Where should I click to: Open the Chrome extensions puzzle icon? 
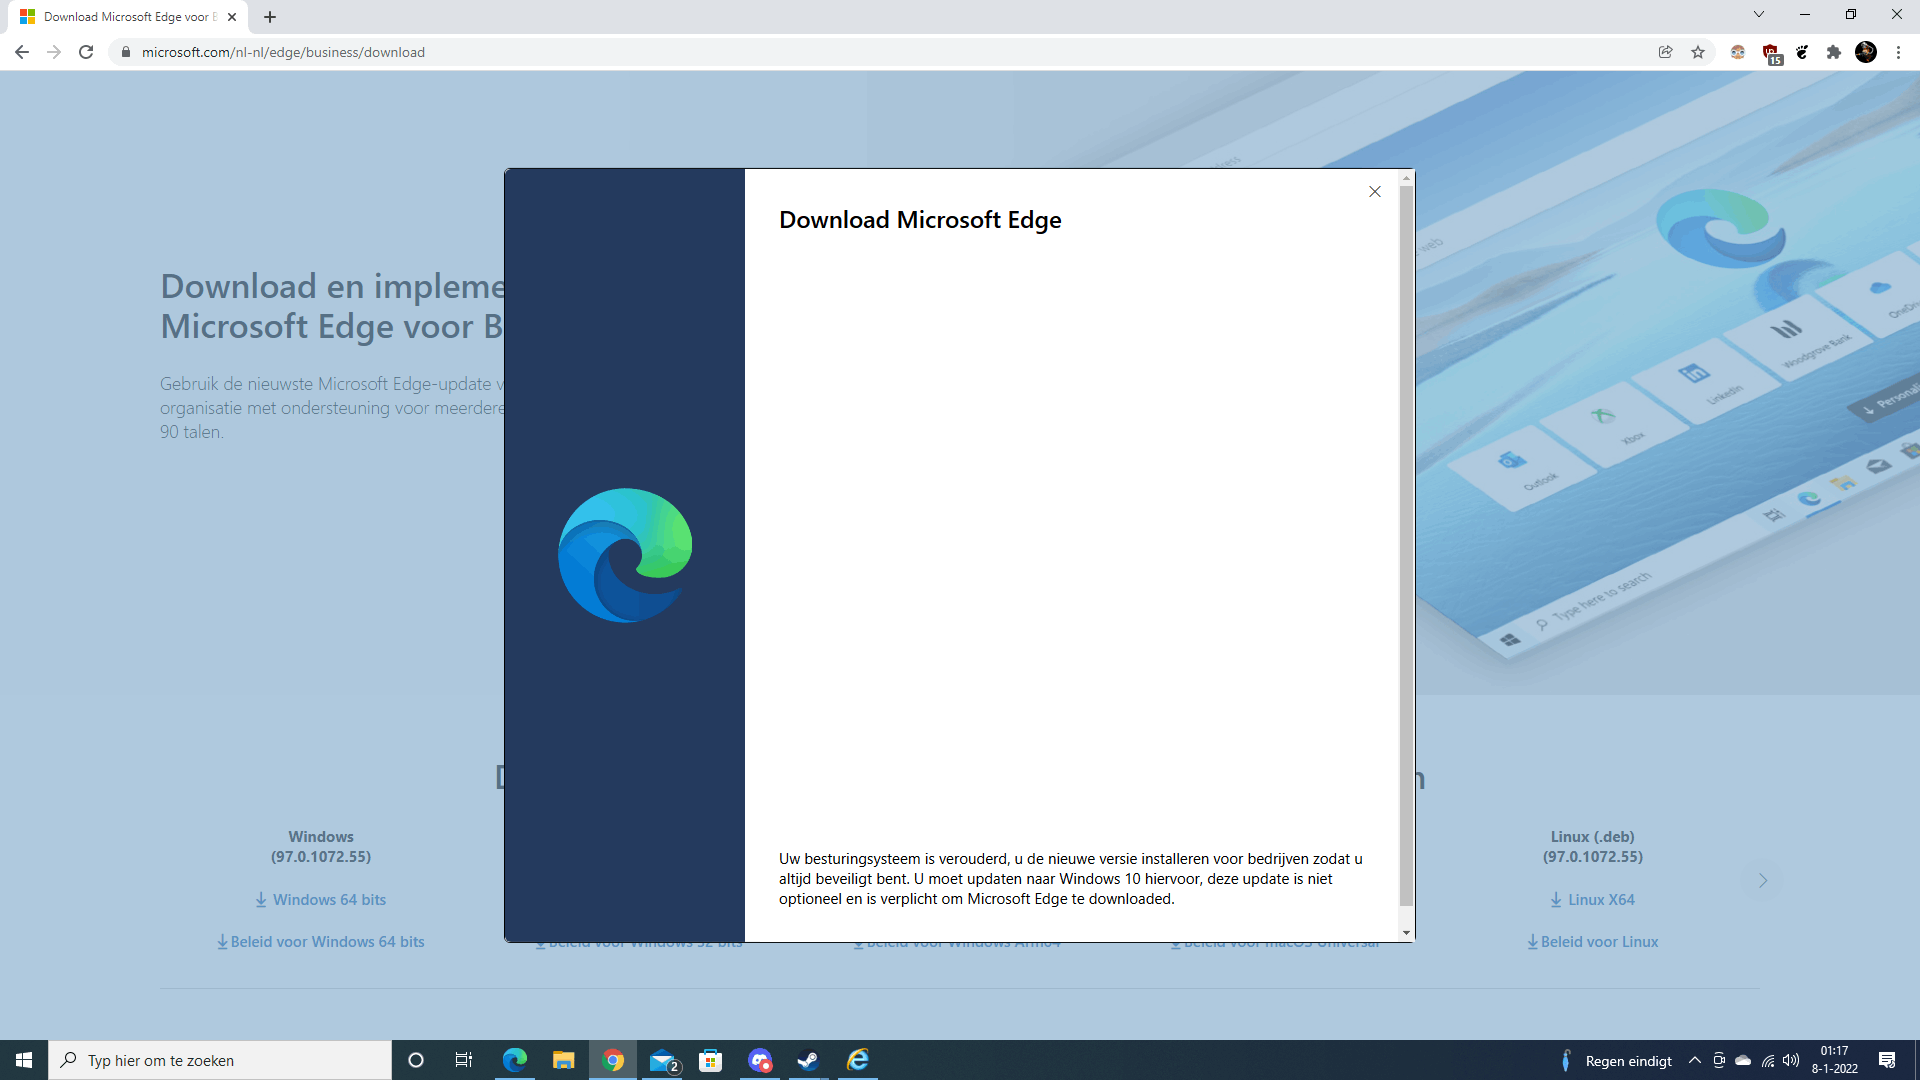1833,52
